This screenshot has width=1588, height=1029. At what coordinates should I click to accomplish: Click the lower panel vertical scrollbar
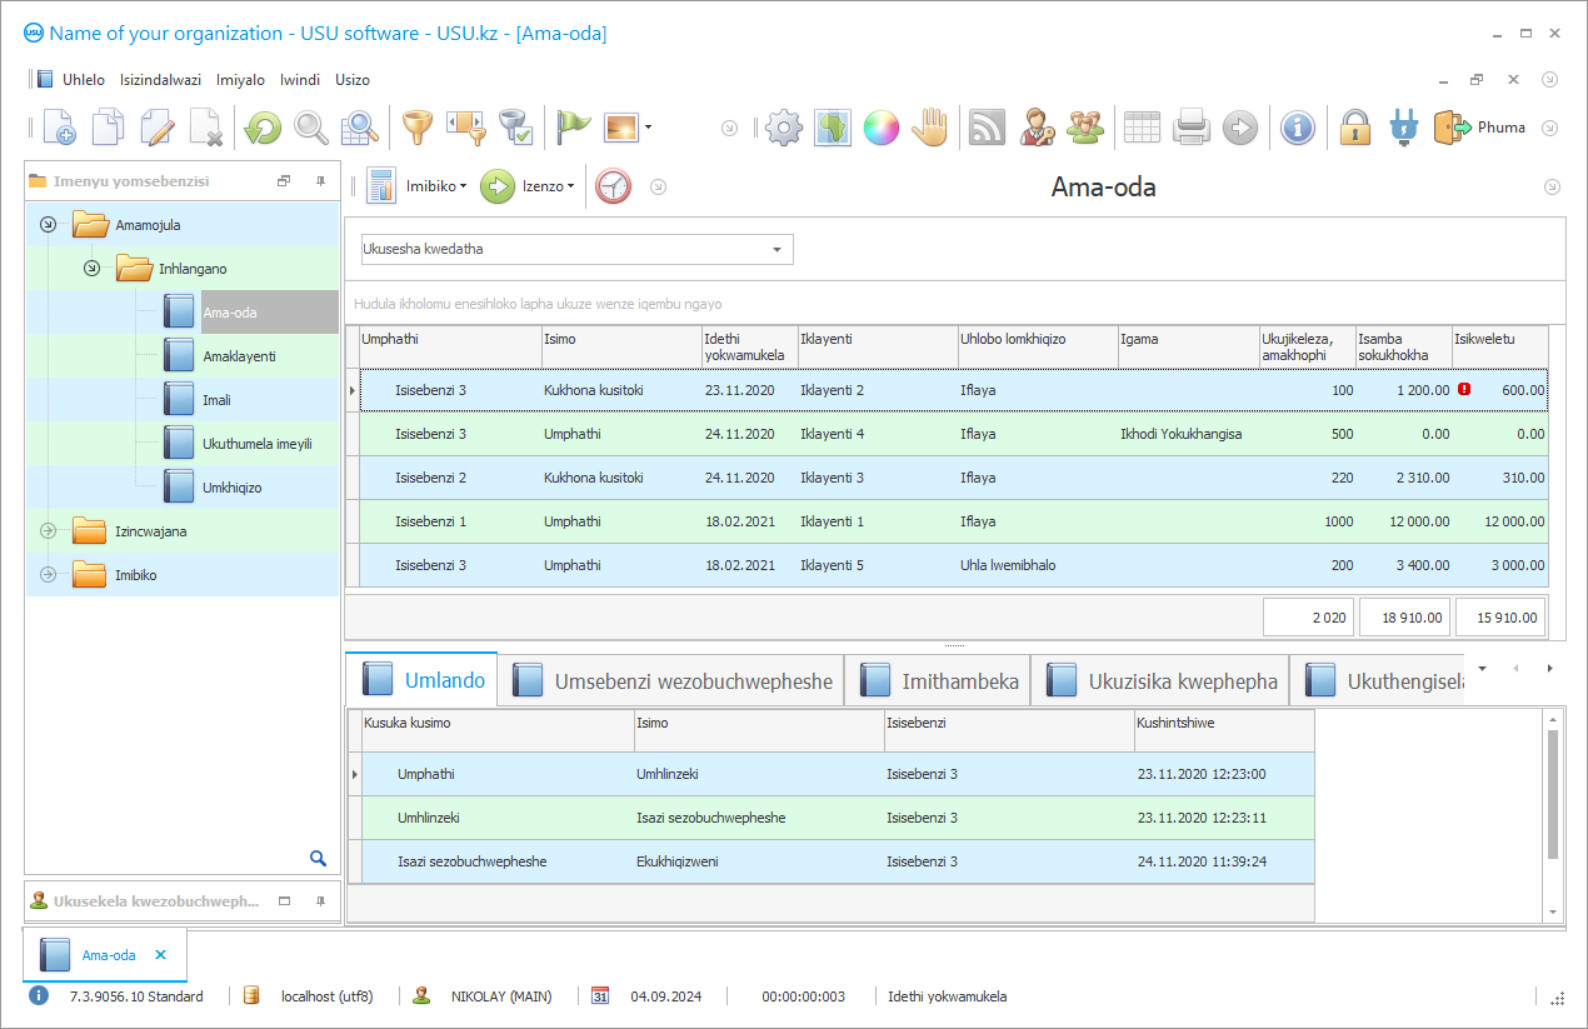(1553, 794)
